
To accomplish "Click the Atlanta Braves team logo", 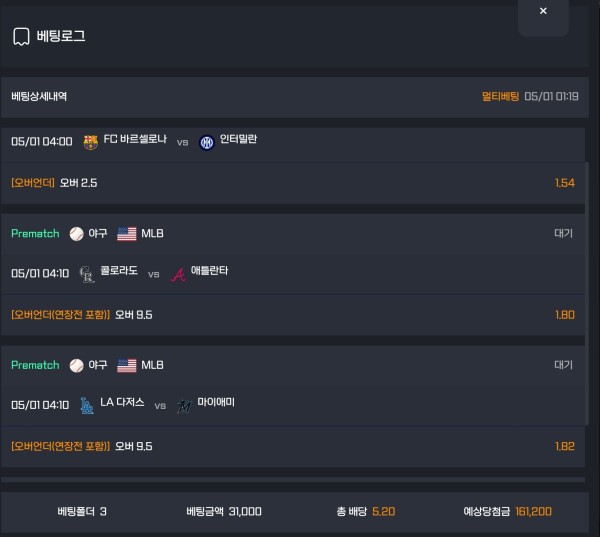I will pyautogui.click(x=178, y=274).
